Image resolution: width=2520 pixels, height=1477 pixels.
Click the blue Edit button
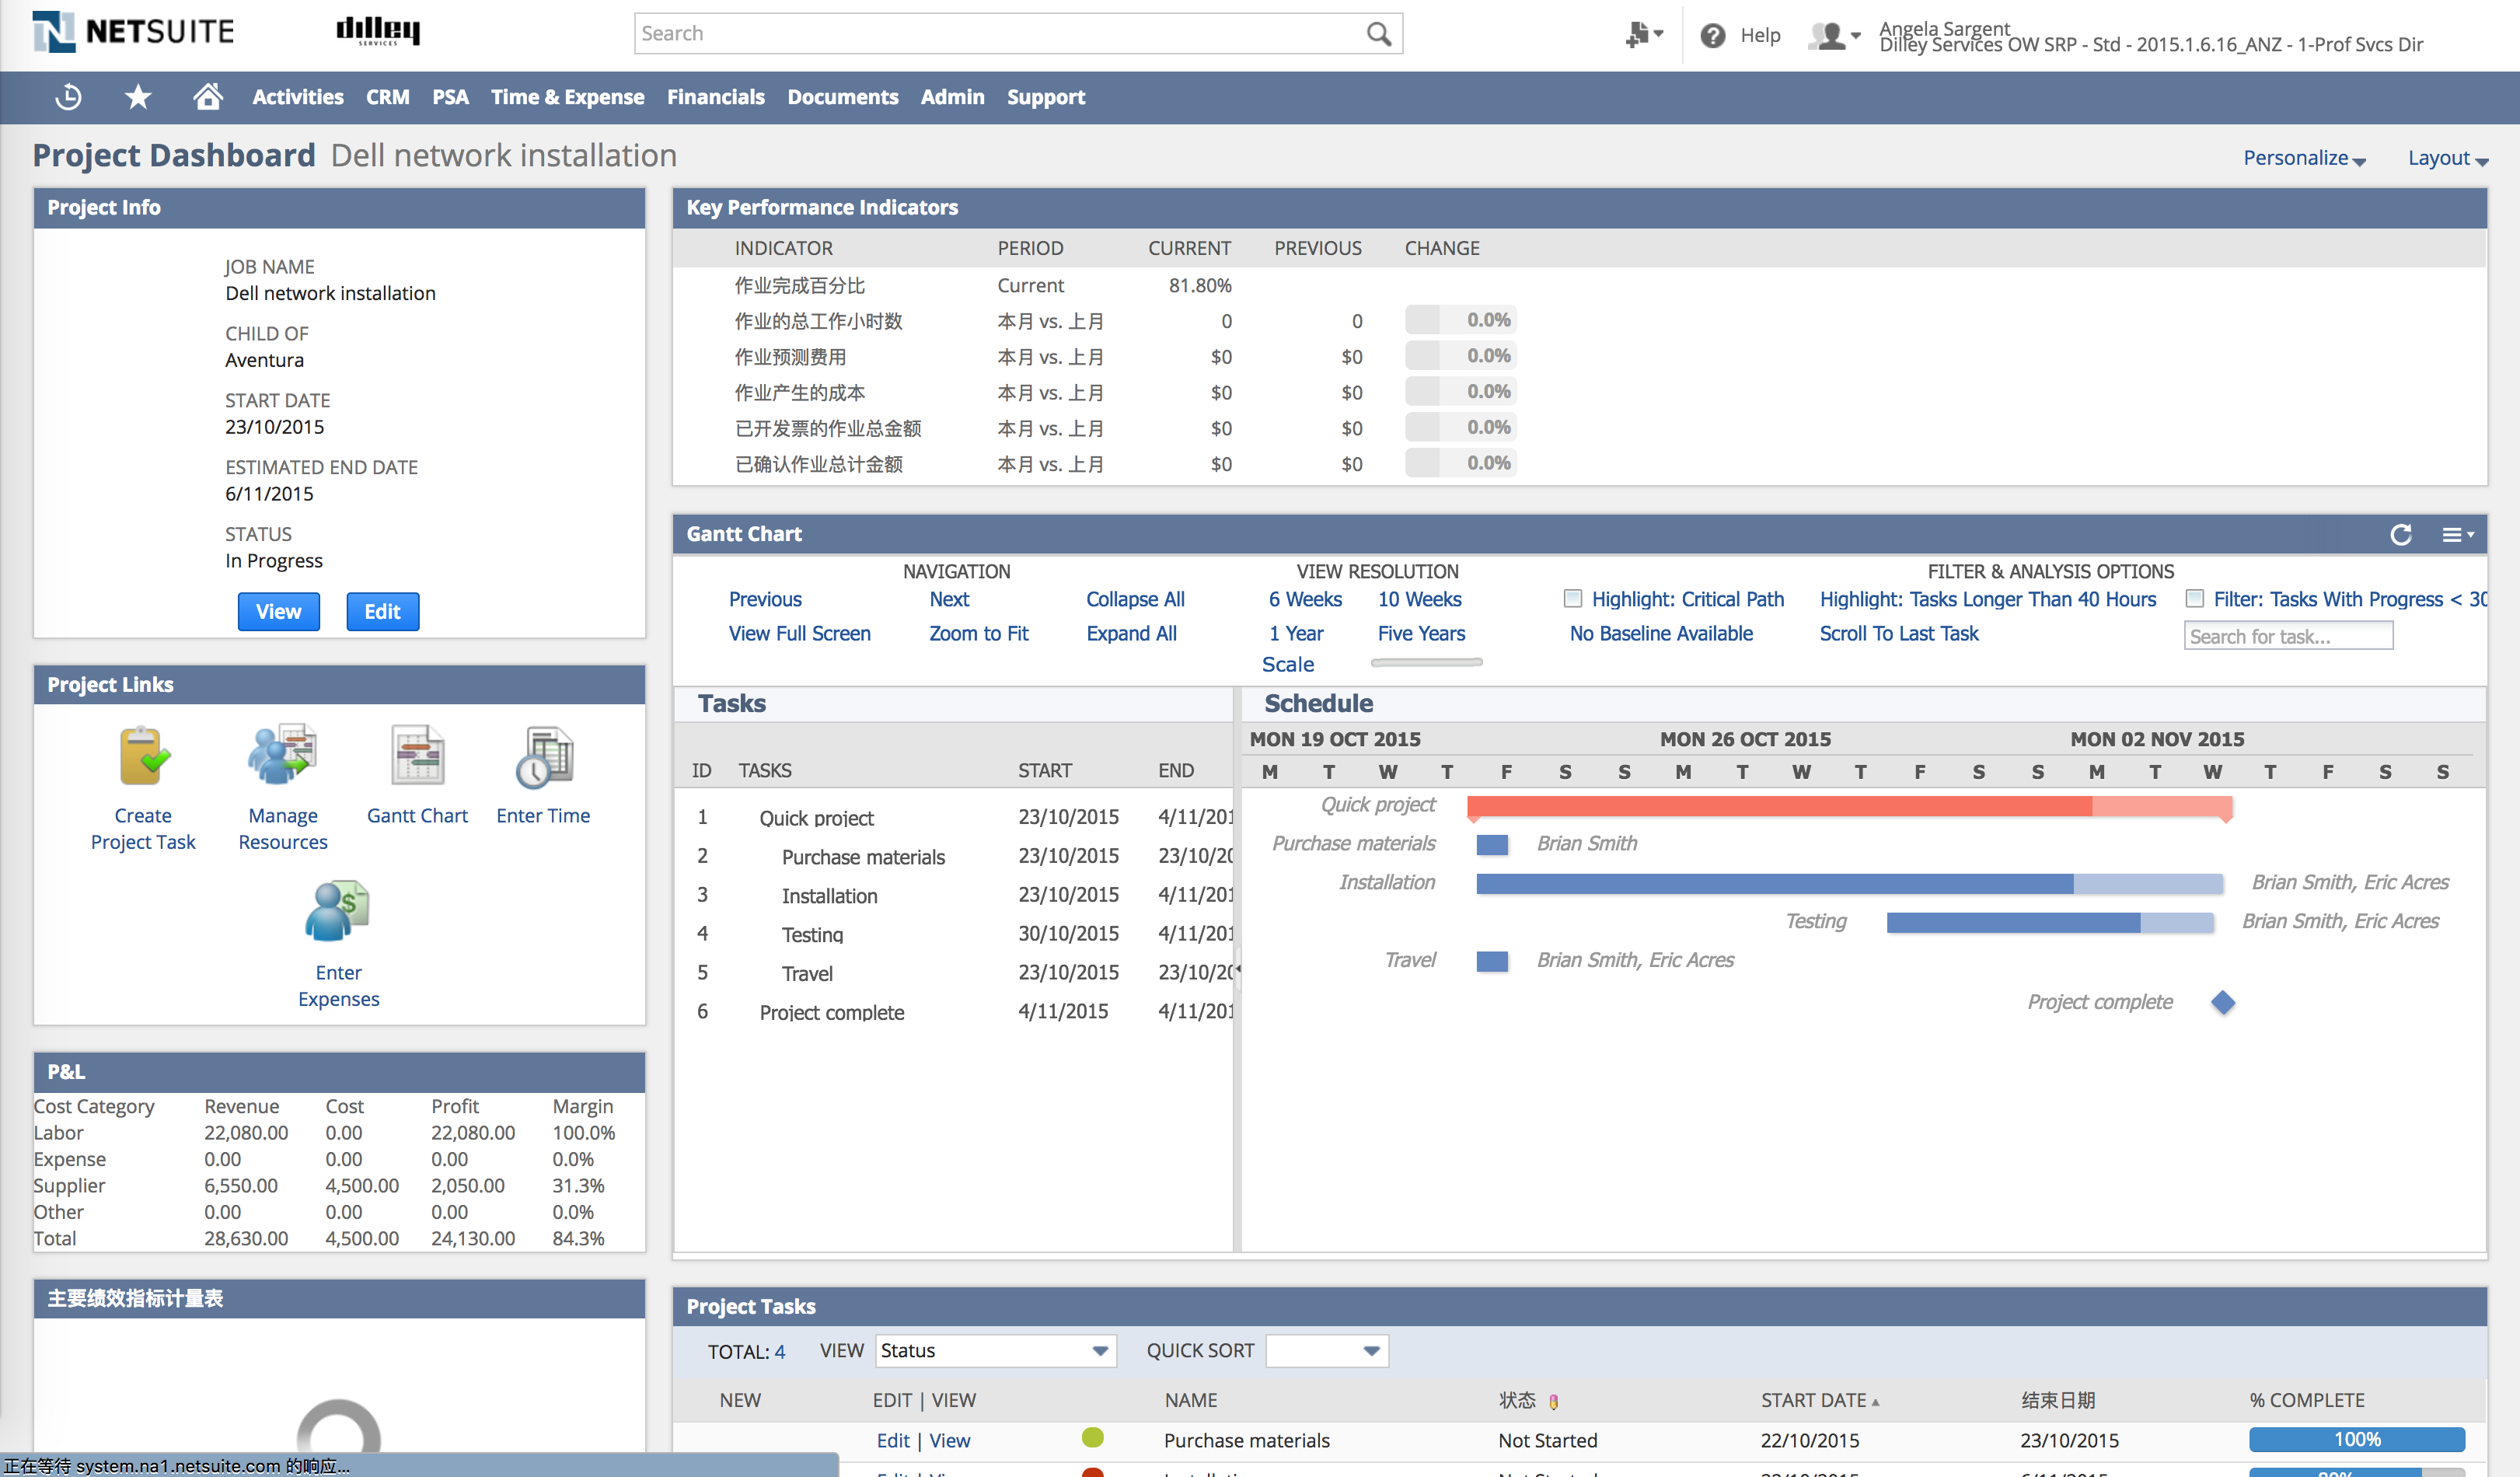tap(382, 612)
